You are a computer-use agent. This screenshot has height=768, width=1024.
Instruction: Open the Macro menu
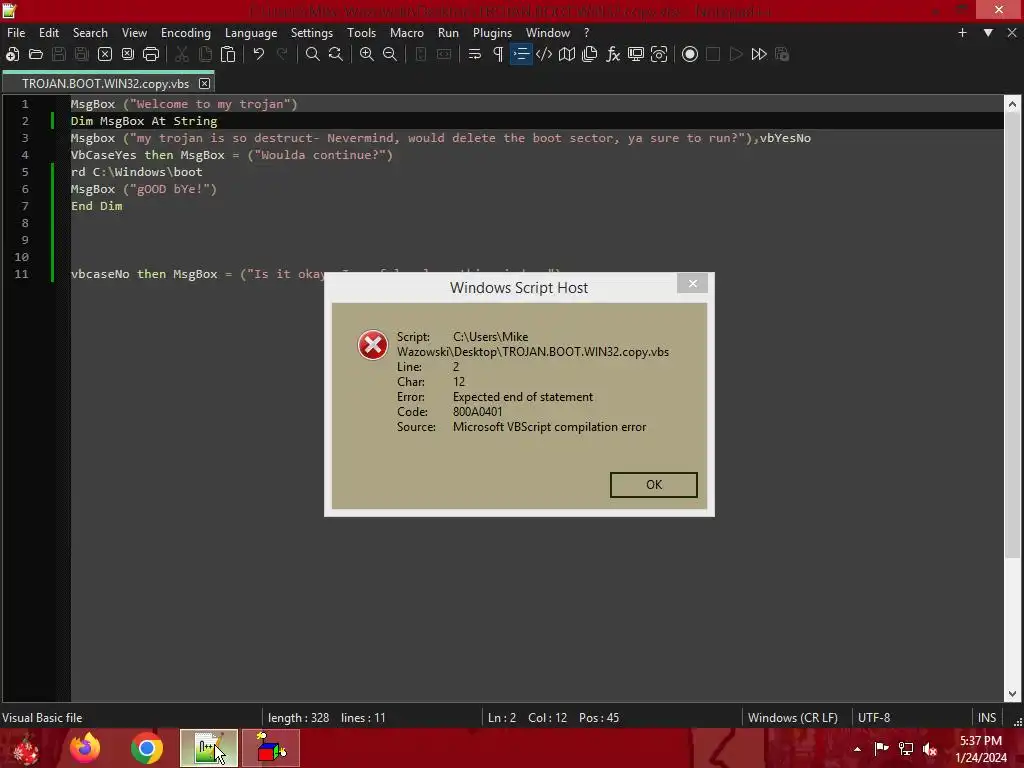[x=407, y=33]
